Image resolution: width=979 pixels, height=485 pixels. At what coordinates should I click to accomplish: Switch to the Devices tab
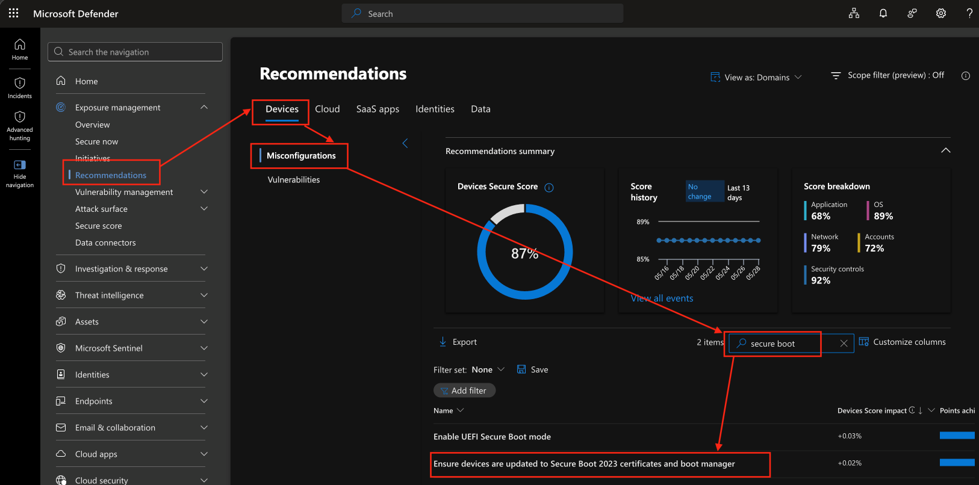tap(282, 109)
